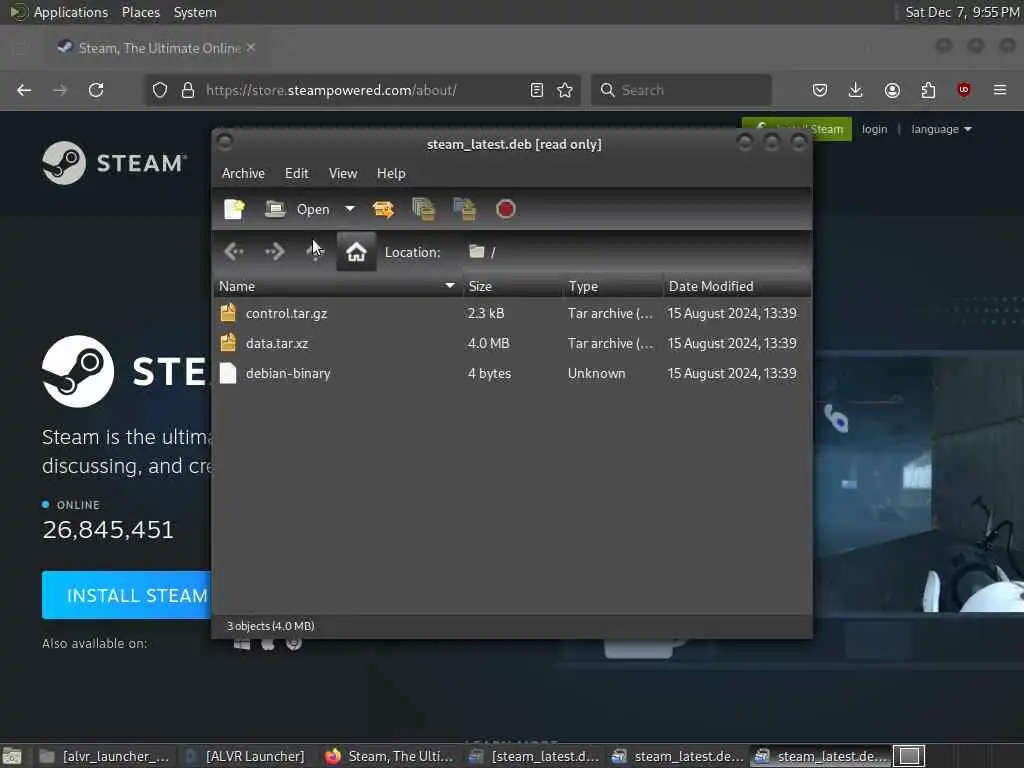This screenshot has width=1024, height=768.
Task: Expand the Steam language dropdown
Action: point(941,129)
